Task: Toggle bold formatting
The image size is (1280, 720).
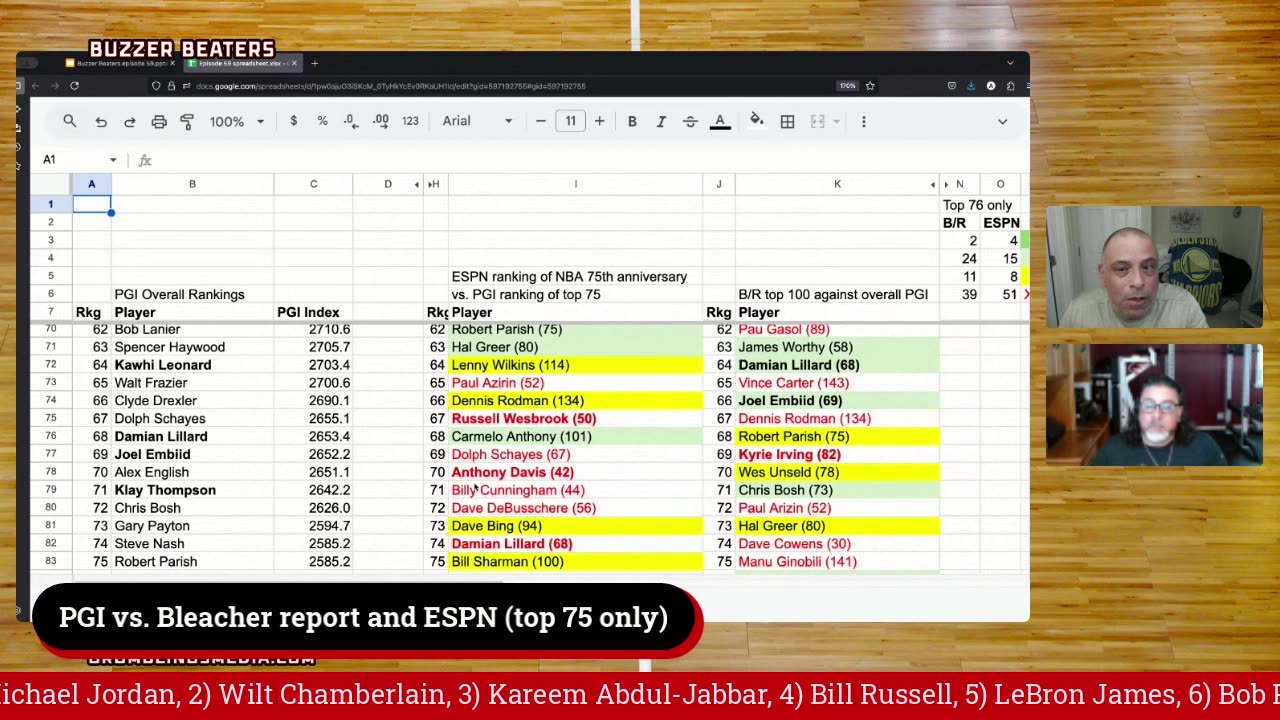Action: click(632, 121)
